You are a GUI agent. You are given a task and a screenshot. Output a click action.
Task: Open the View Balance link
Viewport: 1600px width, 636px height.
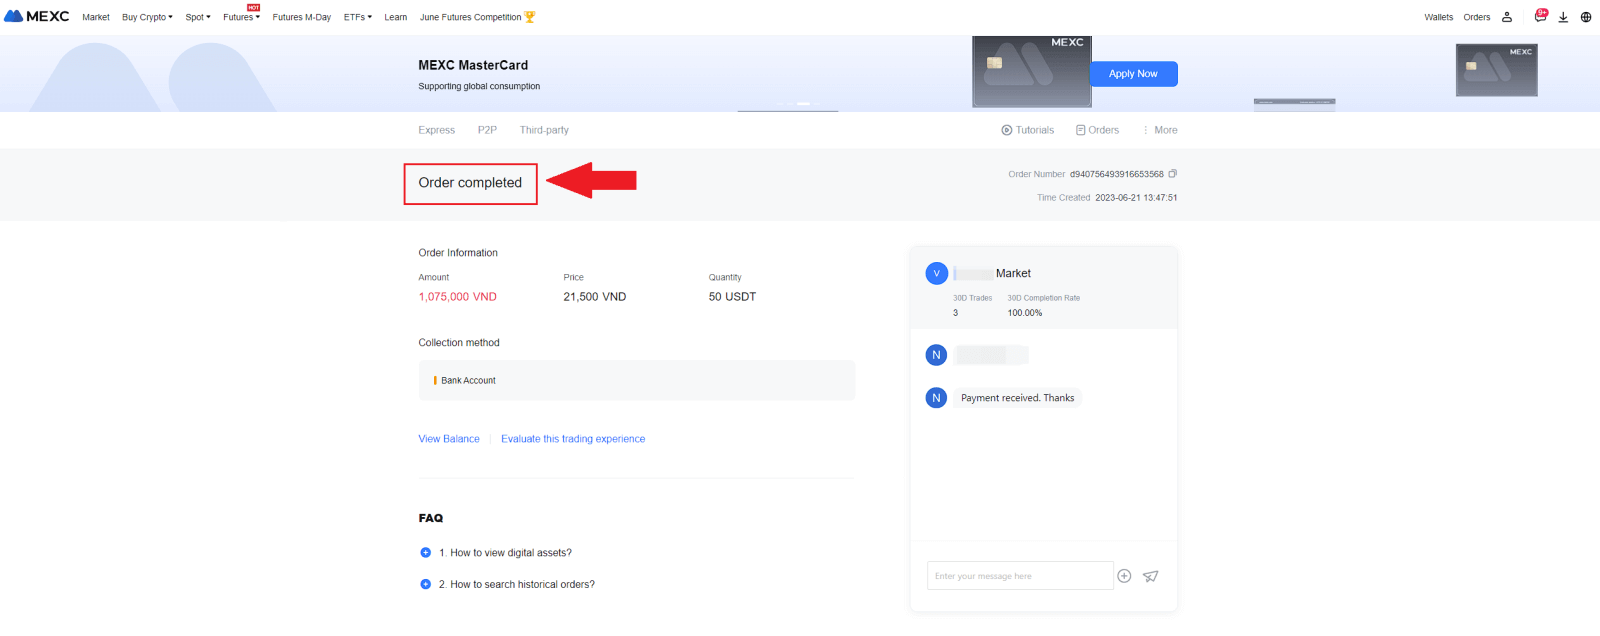[449, 439]
